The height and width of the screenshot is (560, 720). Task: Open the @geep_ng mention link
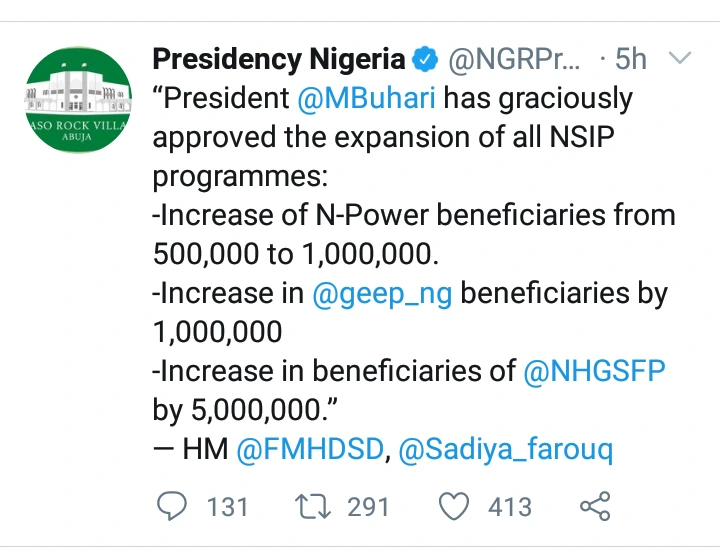[x=382, y=294]
